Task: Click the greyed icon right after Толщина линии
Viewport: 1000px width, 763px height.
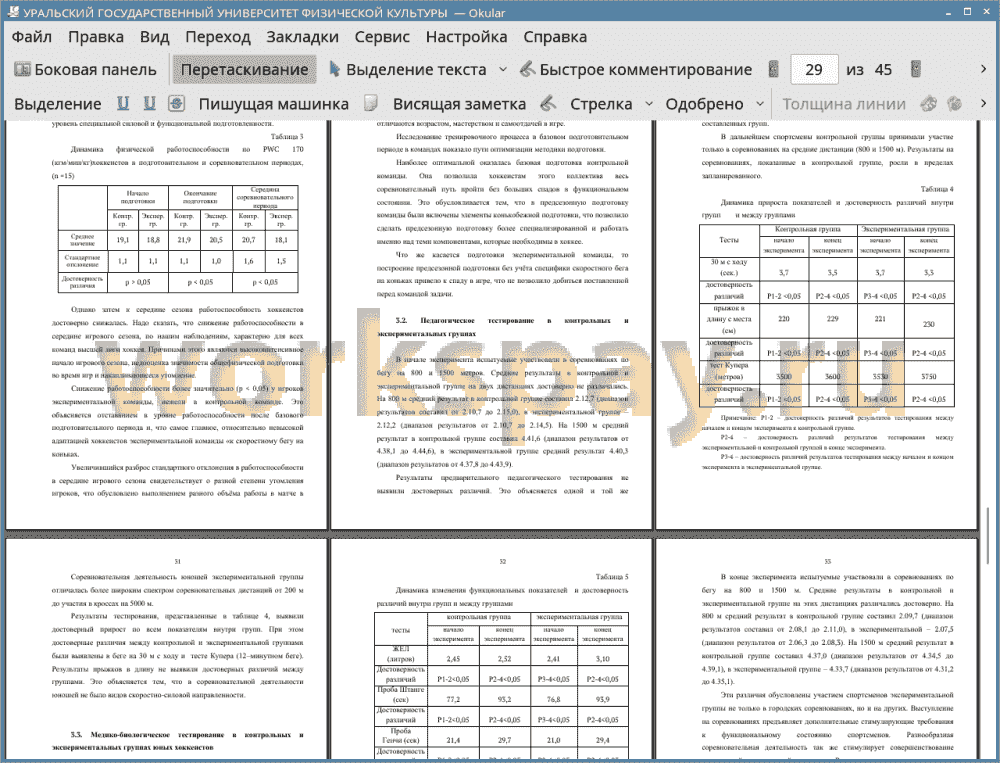Action: point(929,103)
